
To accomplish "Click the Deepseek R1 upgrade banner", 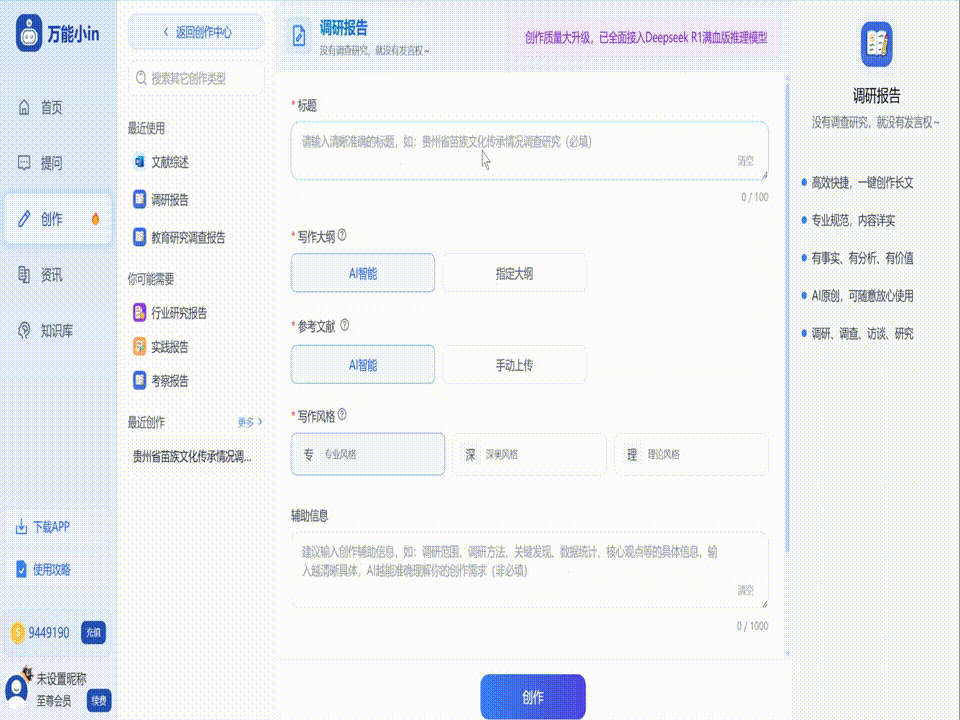I will tap(646, 37).
